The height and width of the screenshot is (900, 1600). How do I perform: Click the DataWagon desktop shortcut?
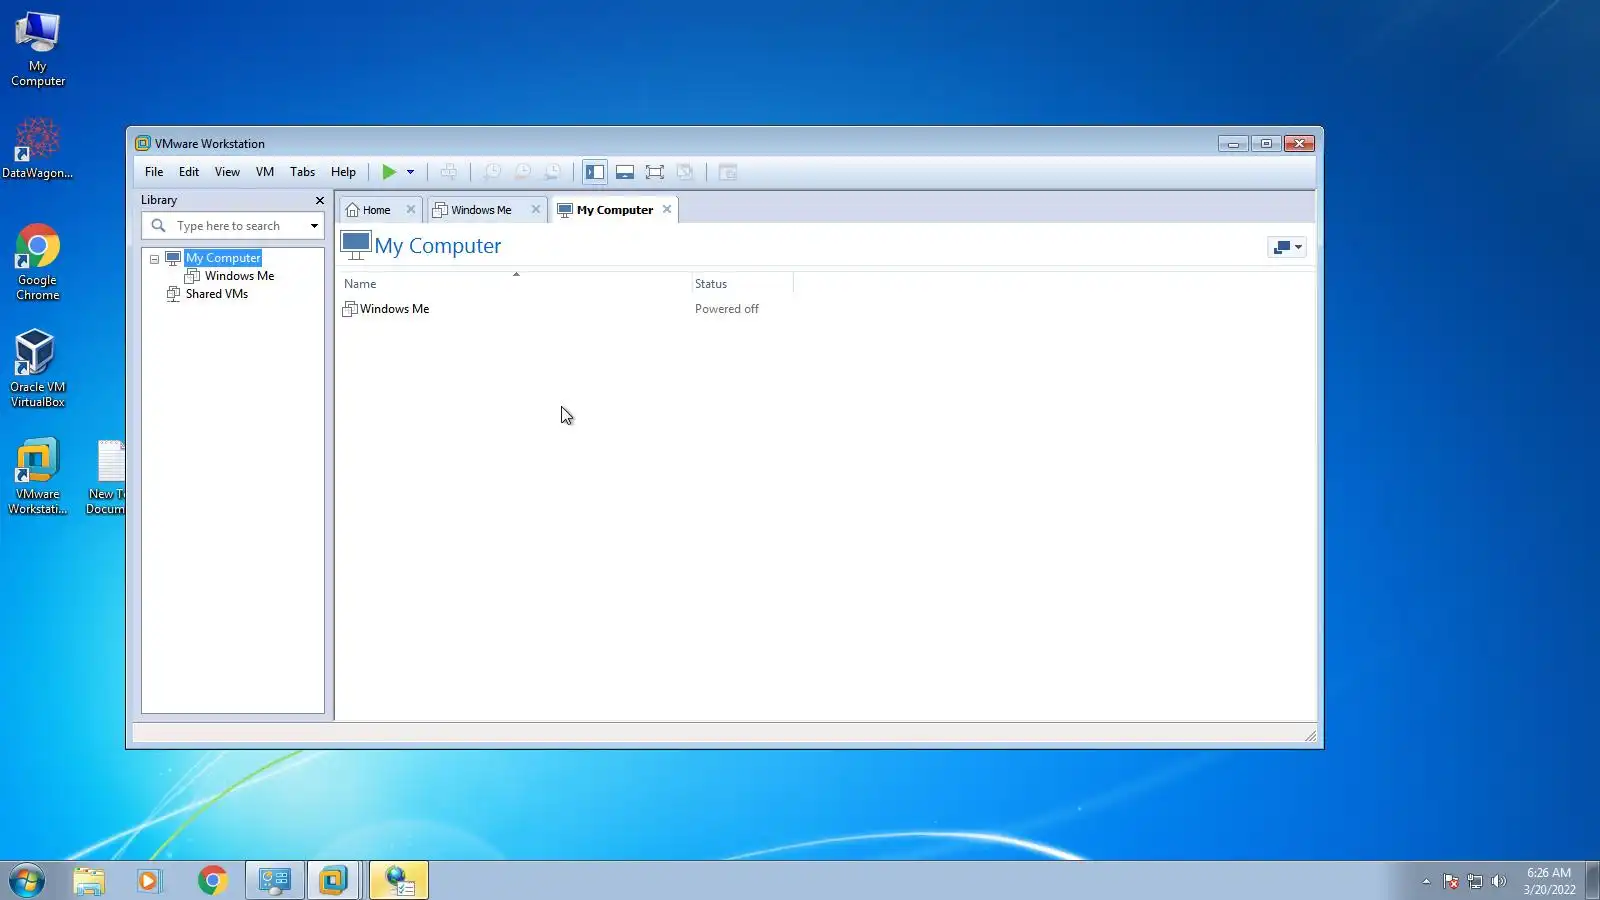tap(37, 148)
